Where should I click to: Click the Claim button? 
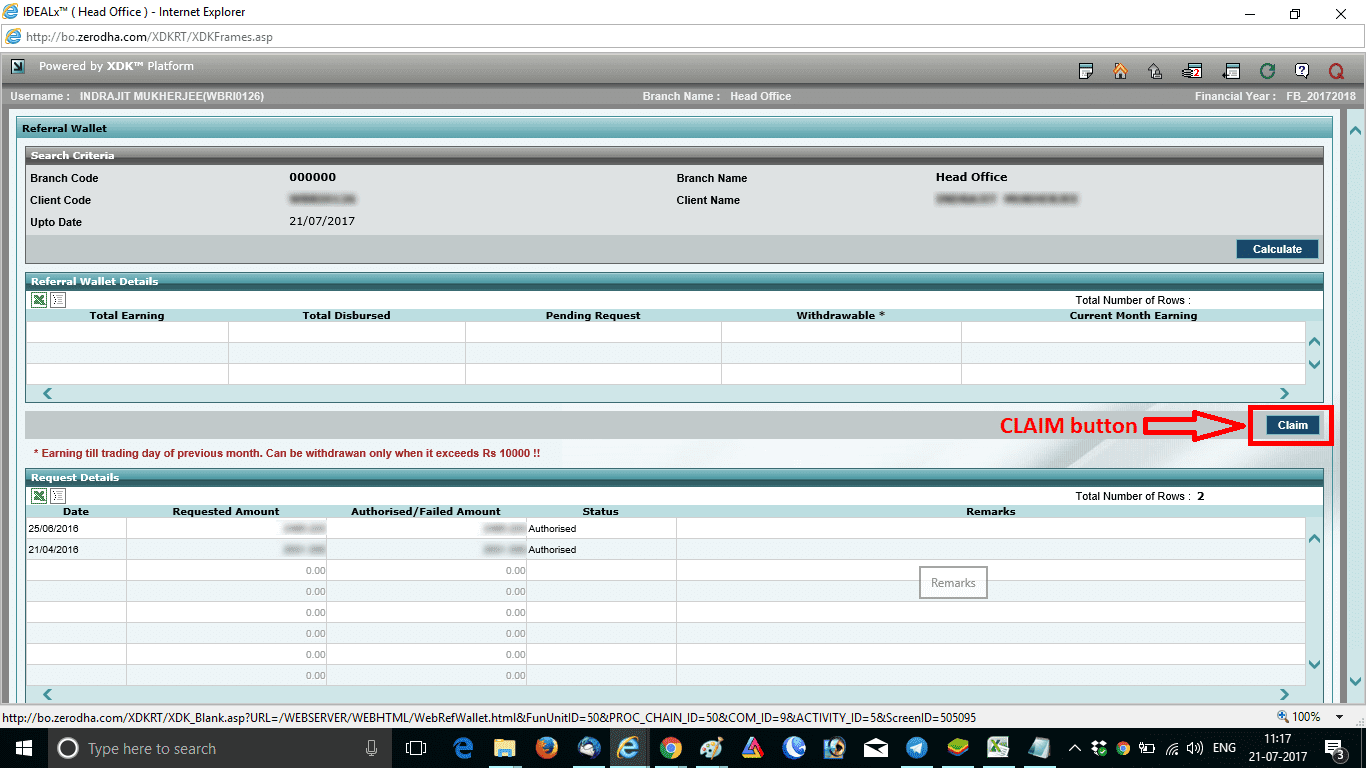click(x=1293, y=425)
